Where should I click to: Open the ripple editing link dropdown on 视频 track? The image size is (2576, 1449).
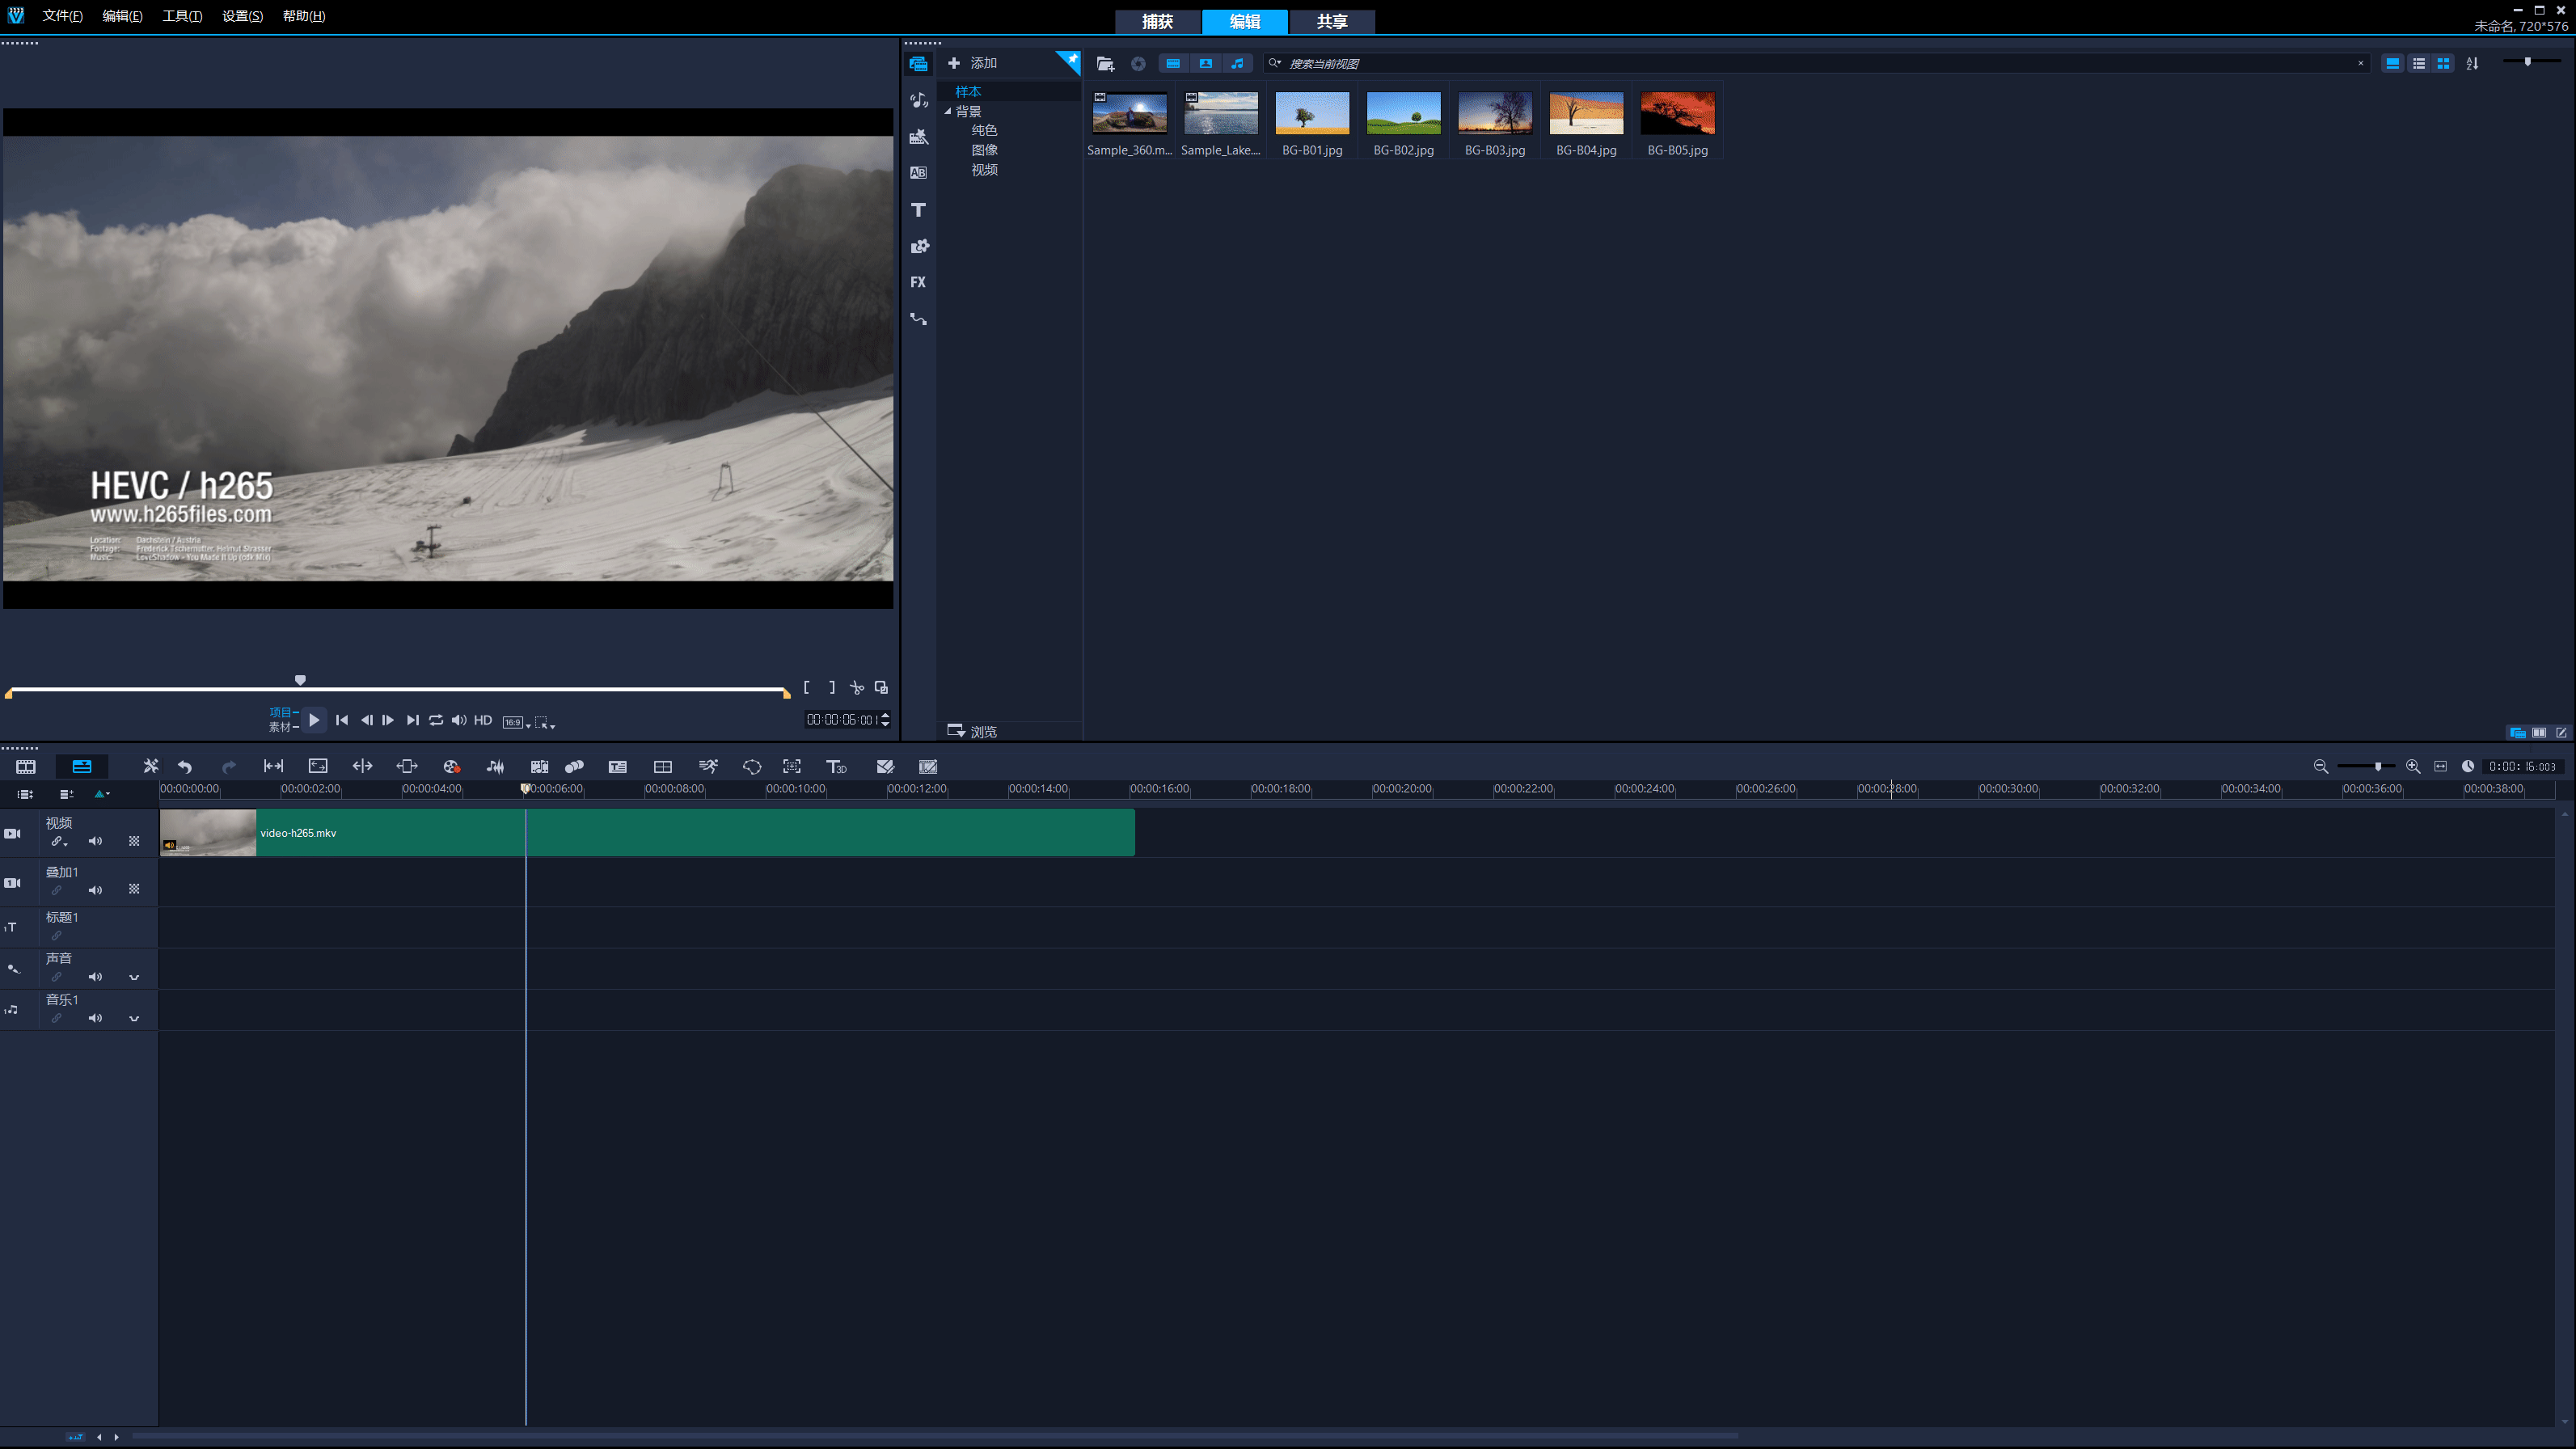(59, 841)
